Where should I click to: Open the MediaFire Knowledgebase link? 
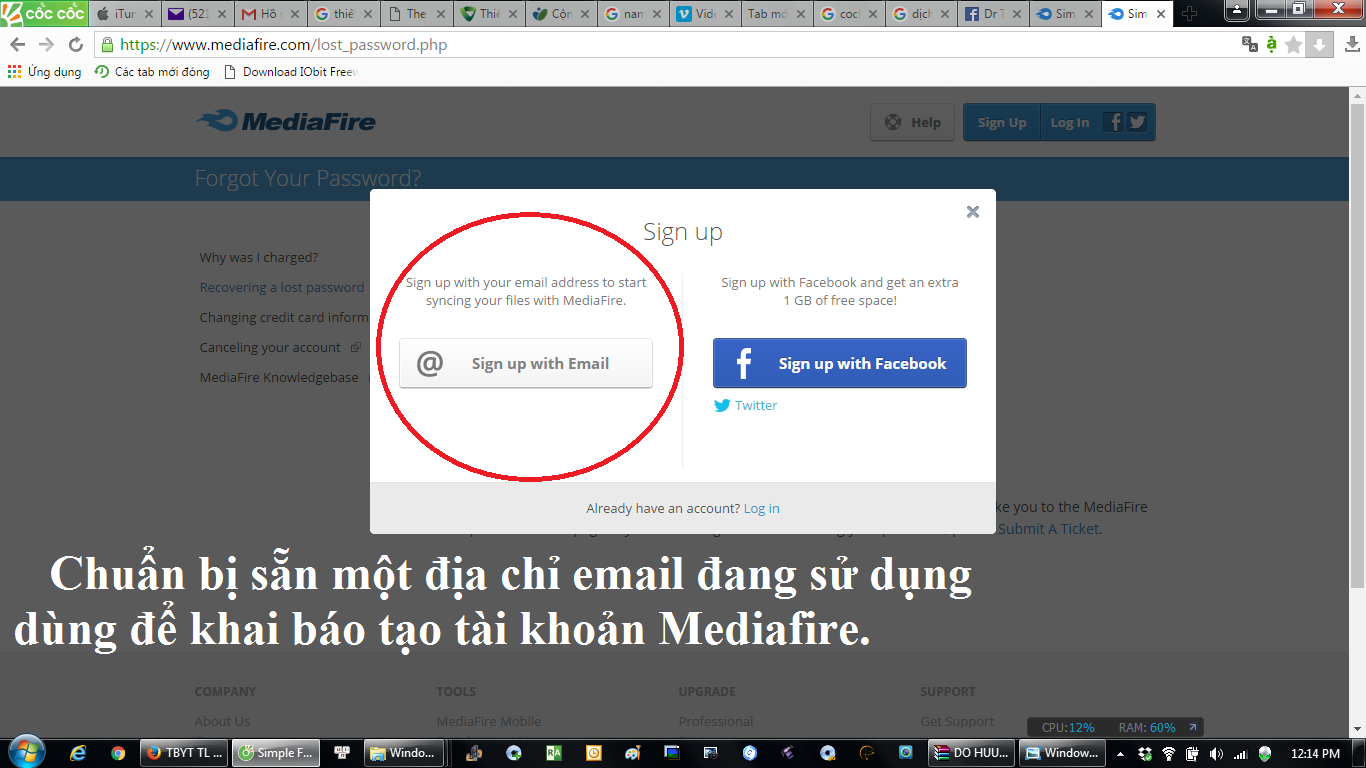pyautogui.click(x=279, y=377)
